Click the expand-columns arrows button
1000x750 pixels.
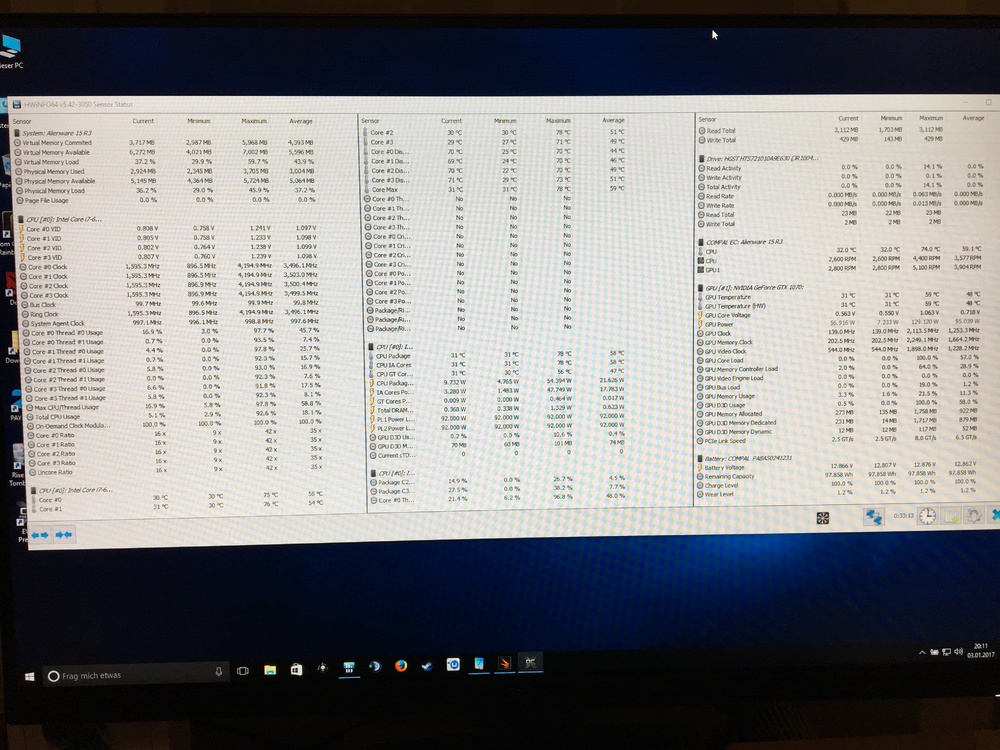point(39,535)
